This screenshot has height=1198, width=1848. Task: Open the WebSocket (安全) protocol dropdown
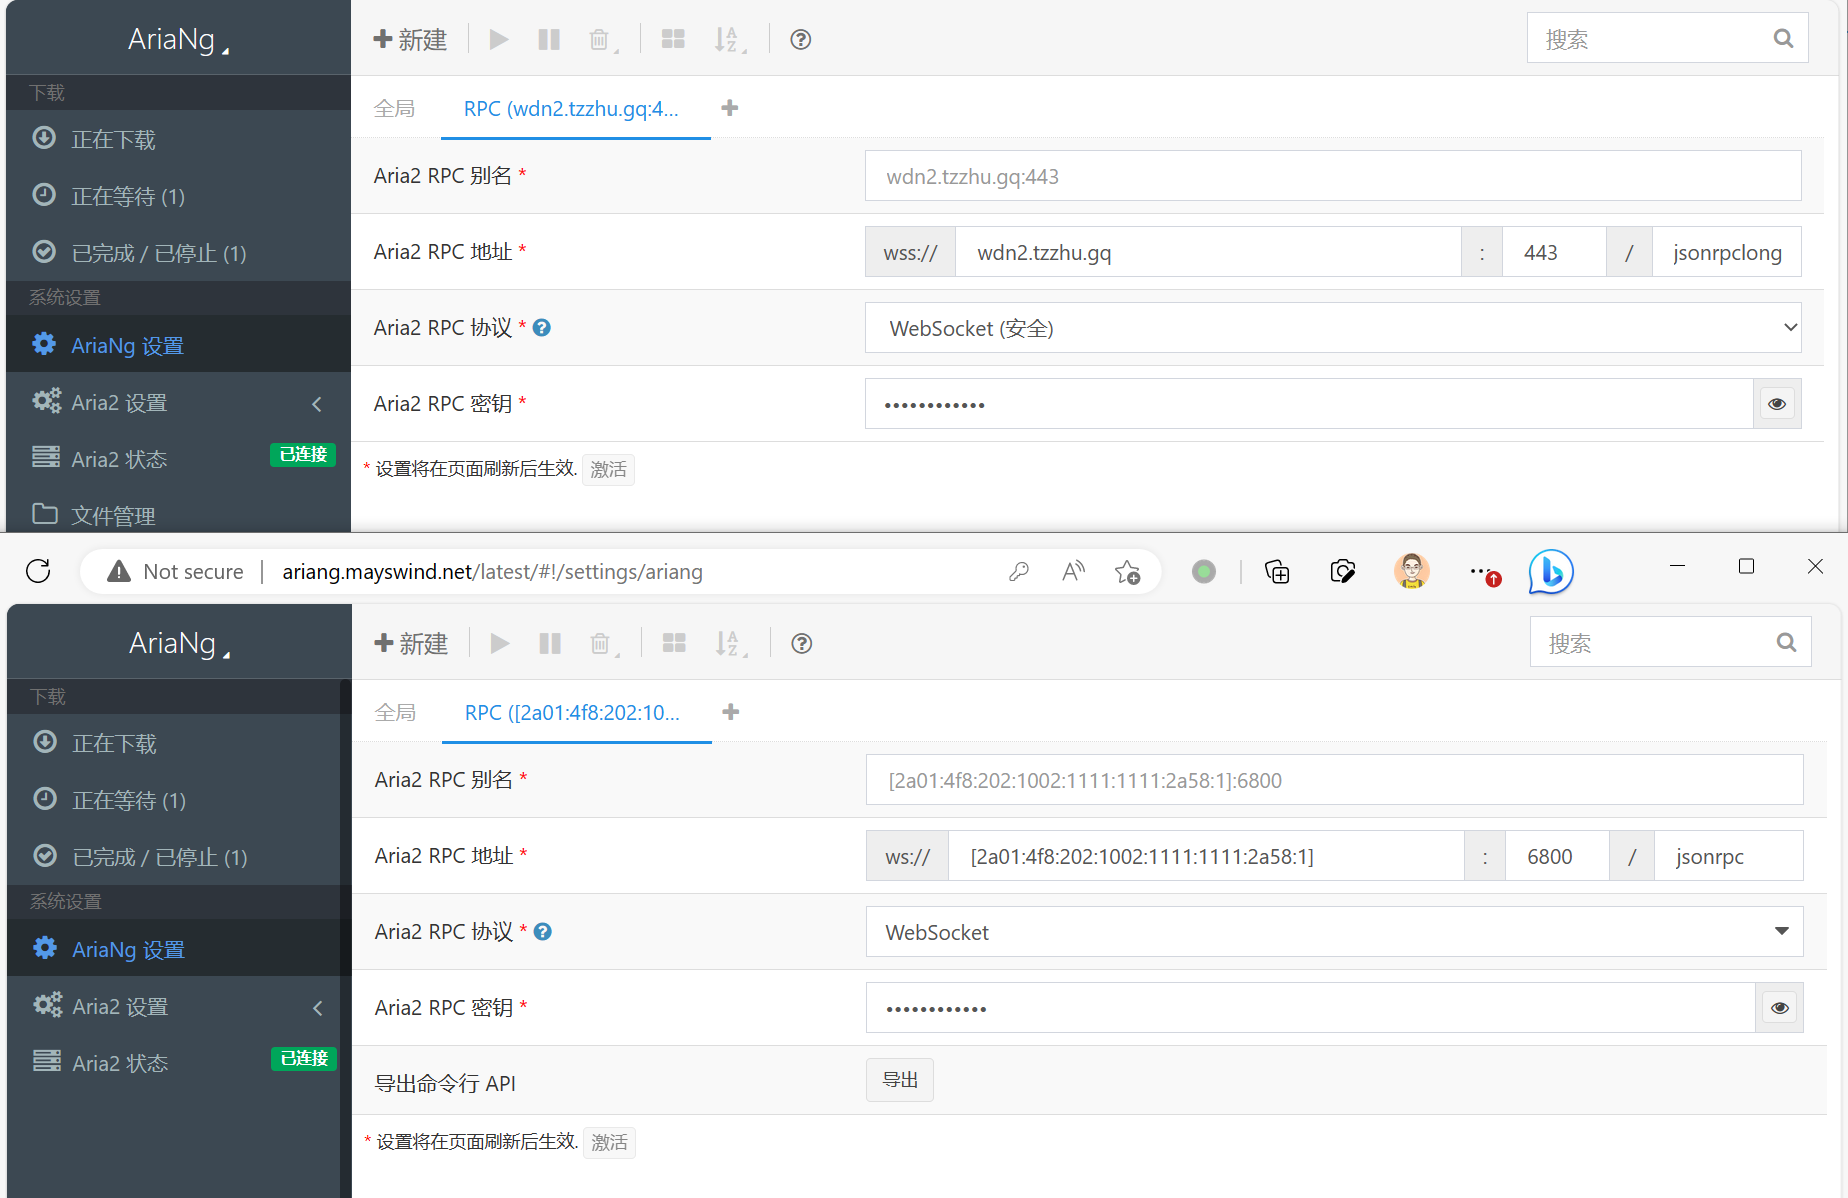pyautogui.click(x=1332, y=328)
